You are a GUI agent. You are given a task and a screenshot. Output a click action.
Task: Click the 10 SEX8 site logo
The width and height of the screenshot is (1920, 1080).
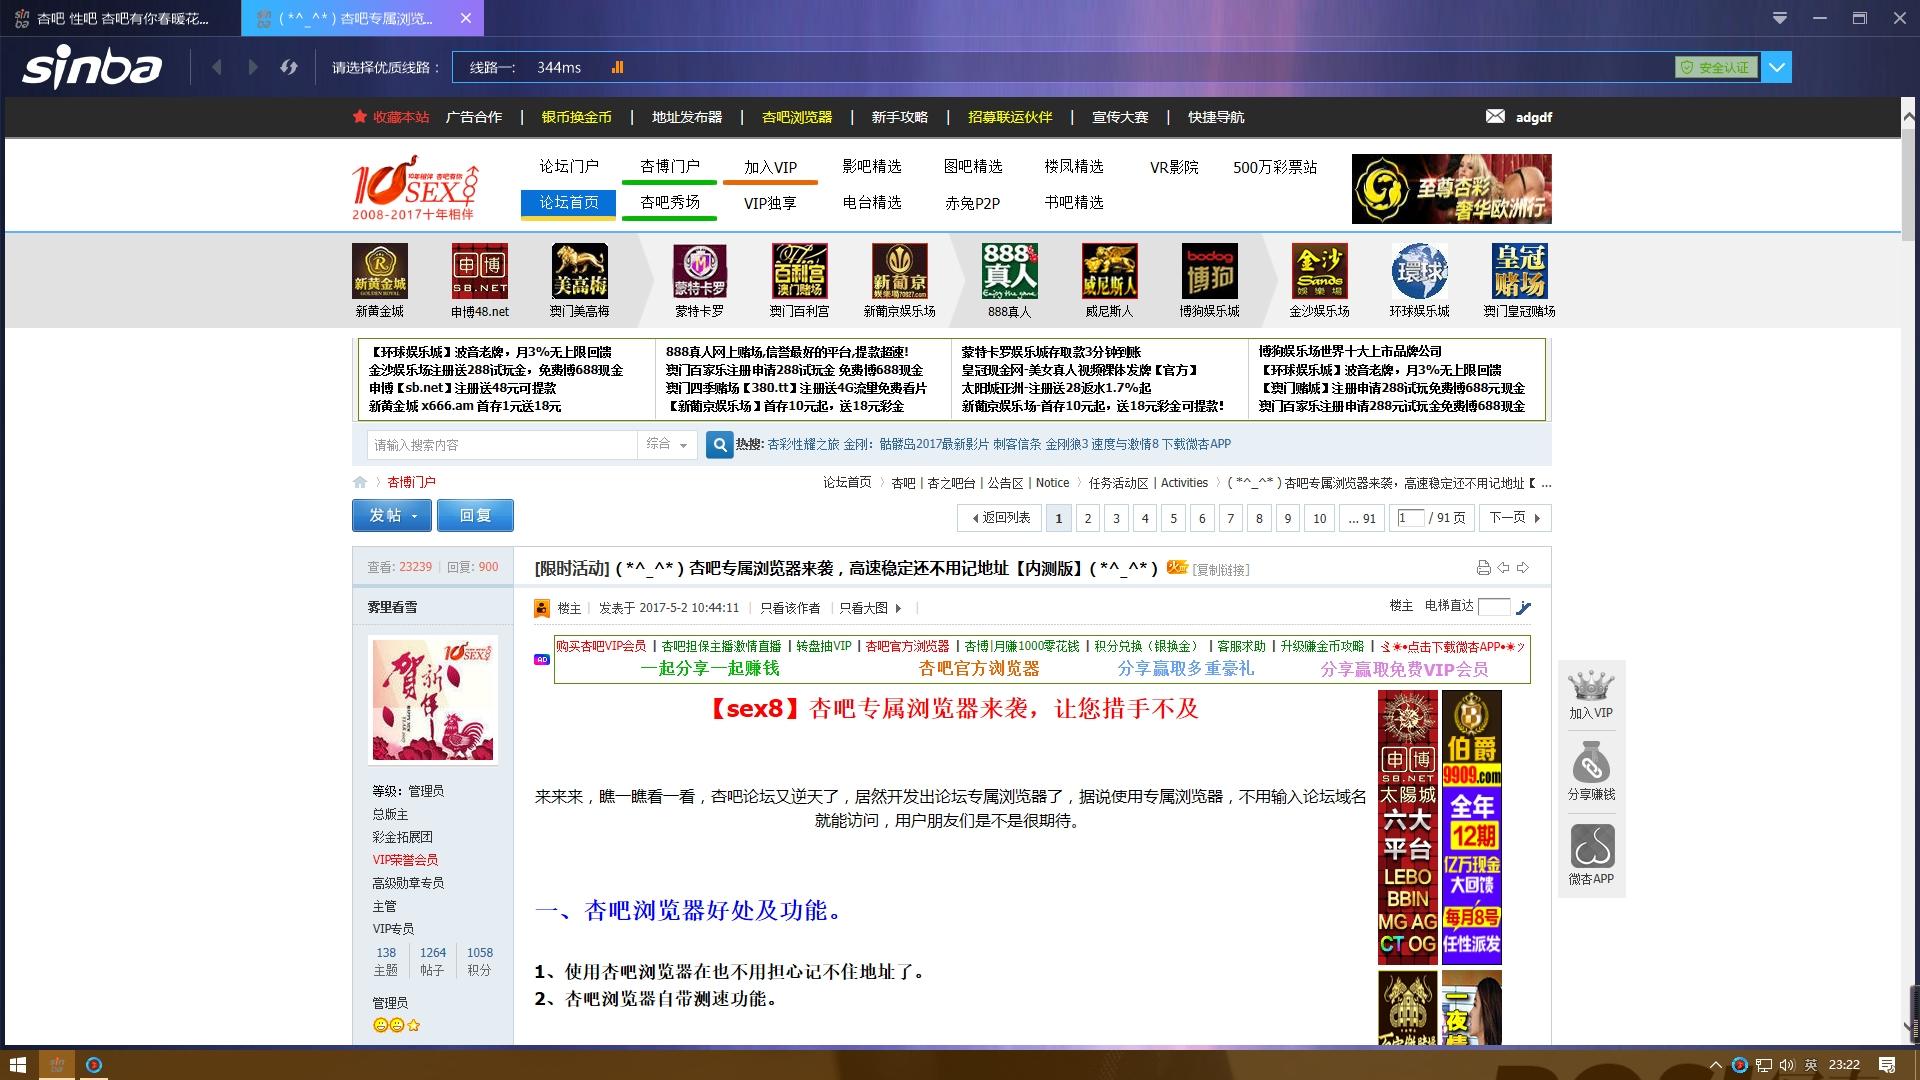point(416,188)
